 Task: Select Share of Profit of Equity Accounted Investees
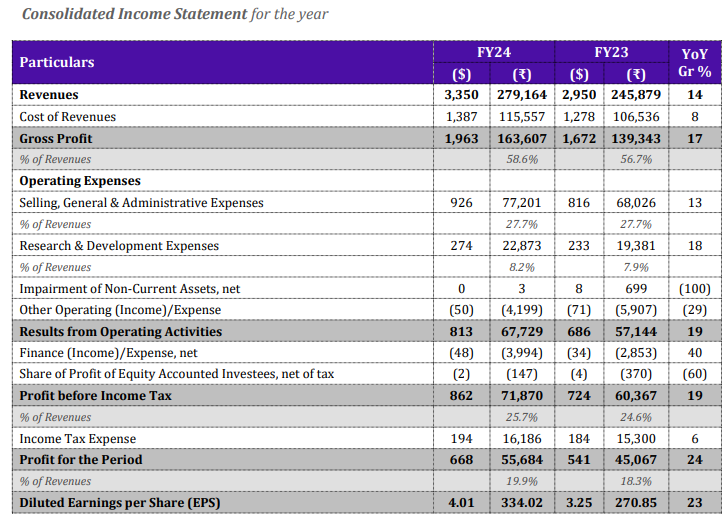click(177, 374)
